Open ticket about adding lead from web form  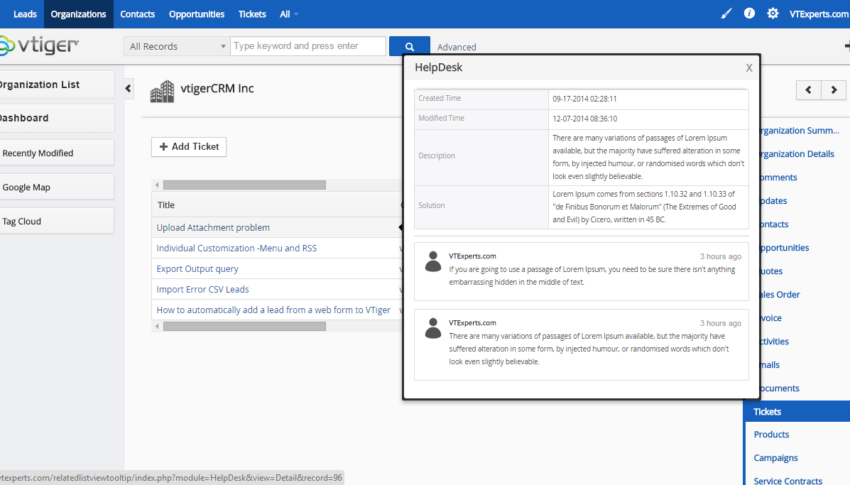[273, 310]
